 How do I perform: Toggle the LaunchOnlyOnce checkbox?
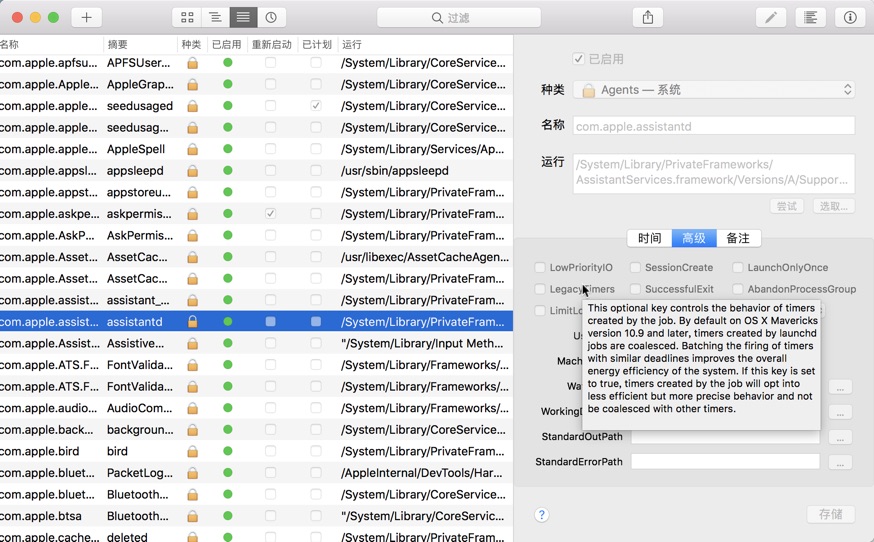pyautogui.click(x=737, y=268)
